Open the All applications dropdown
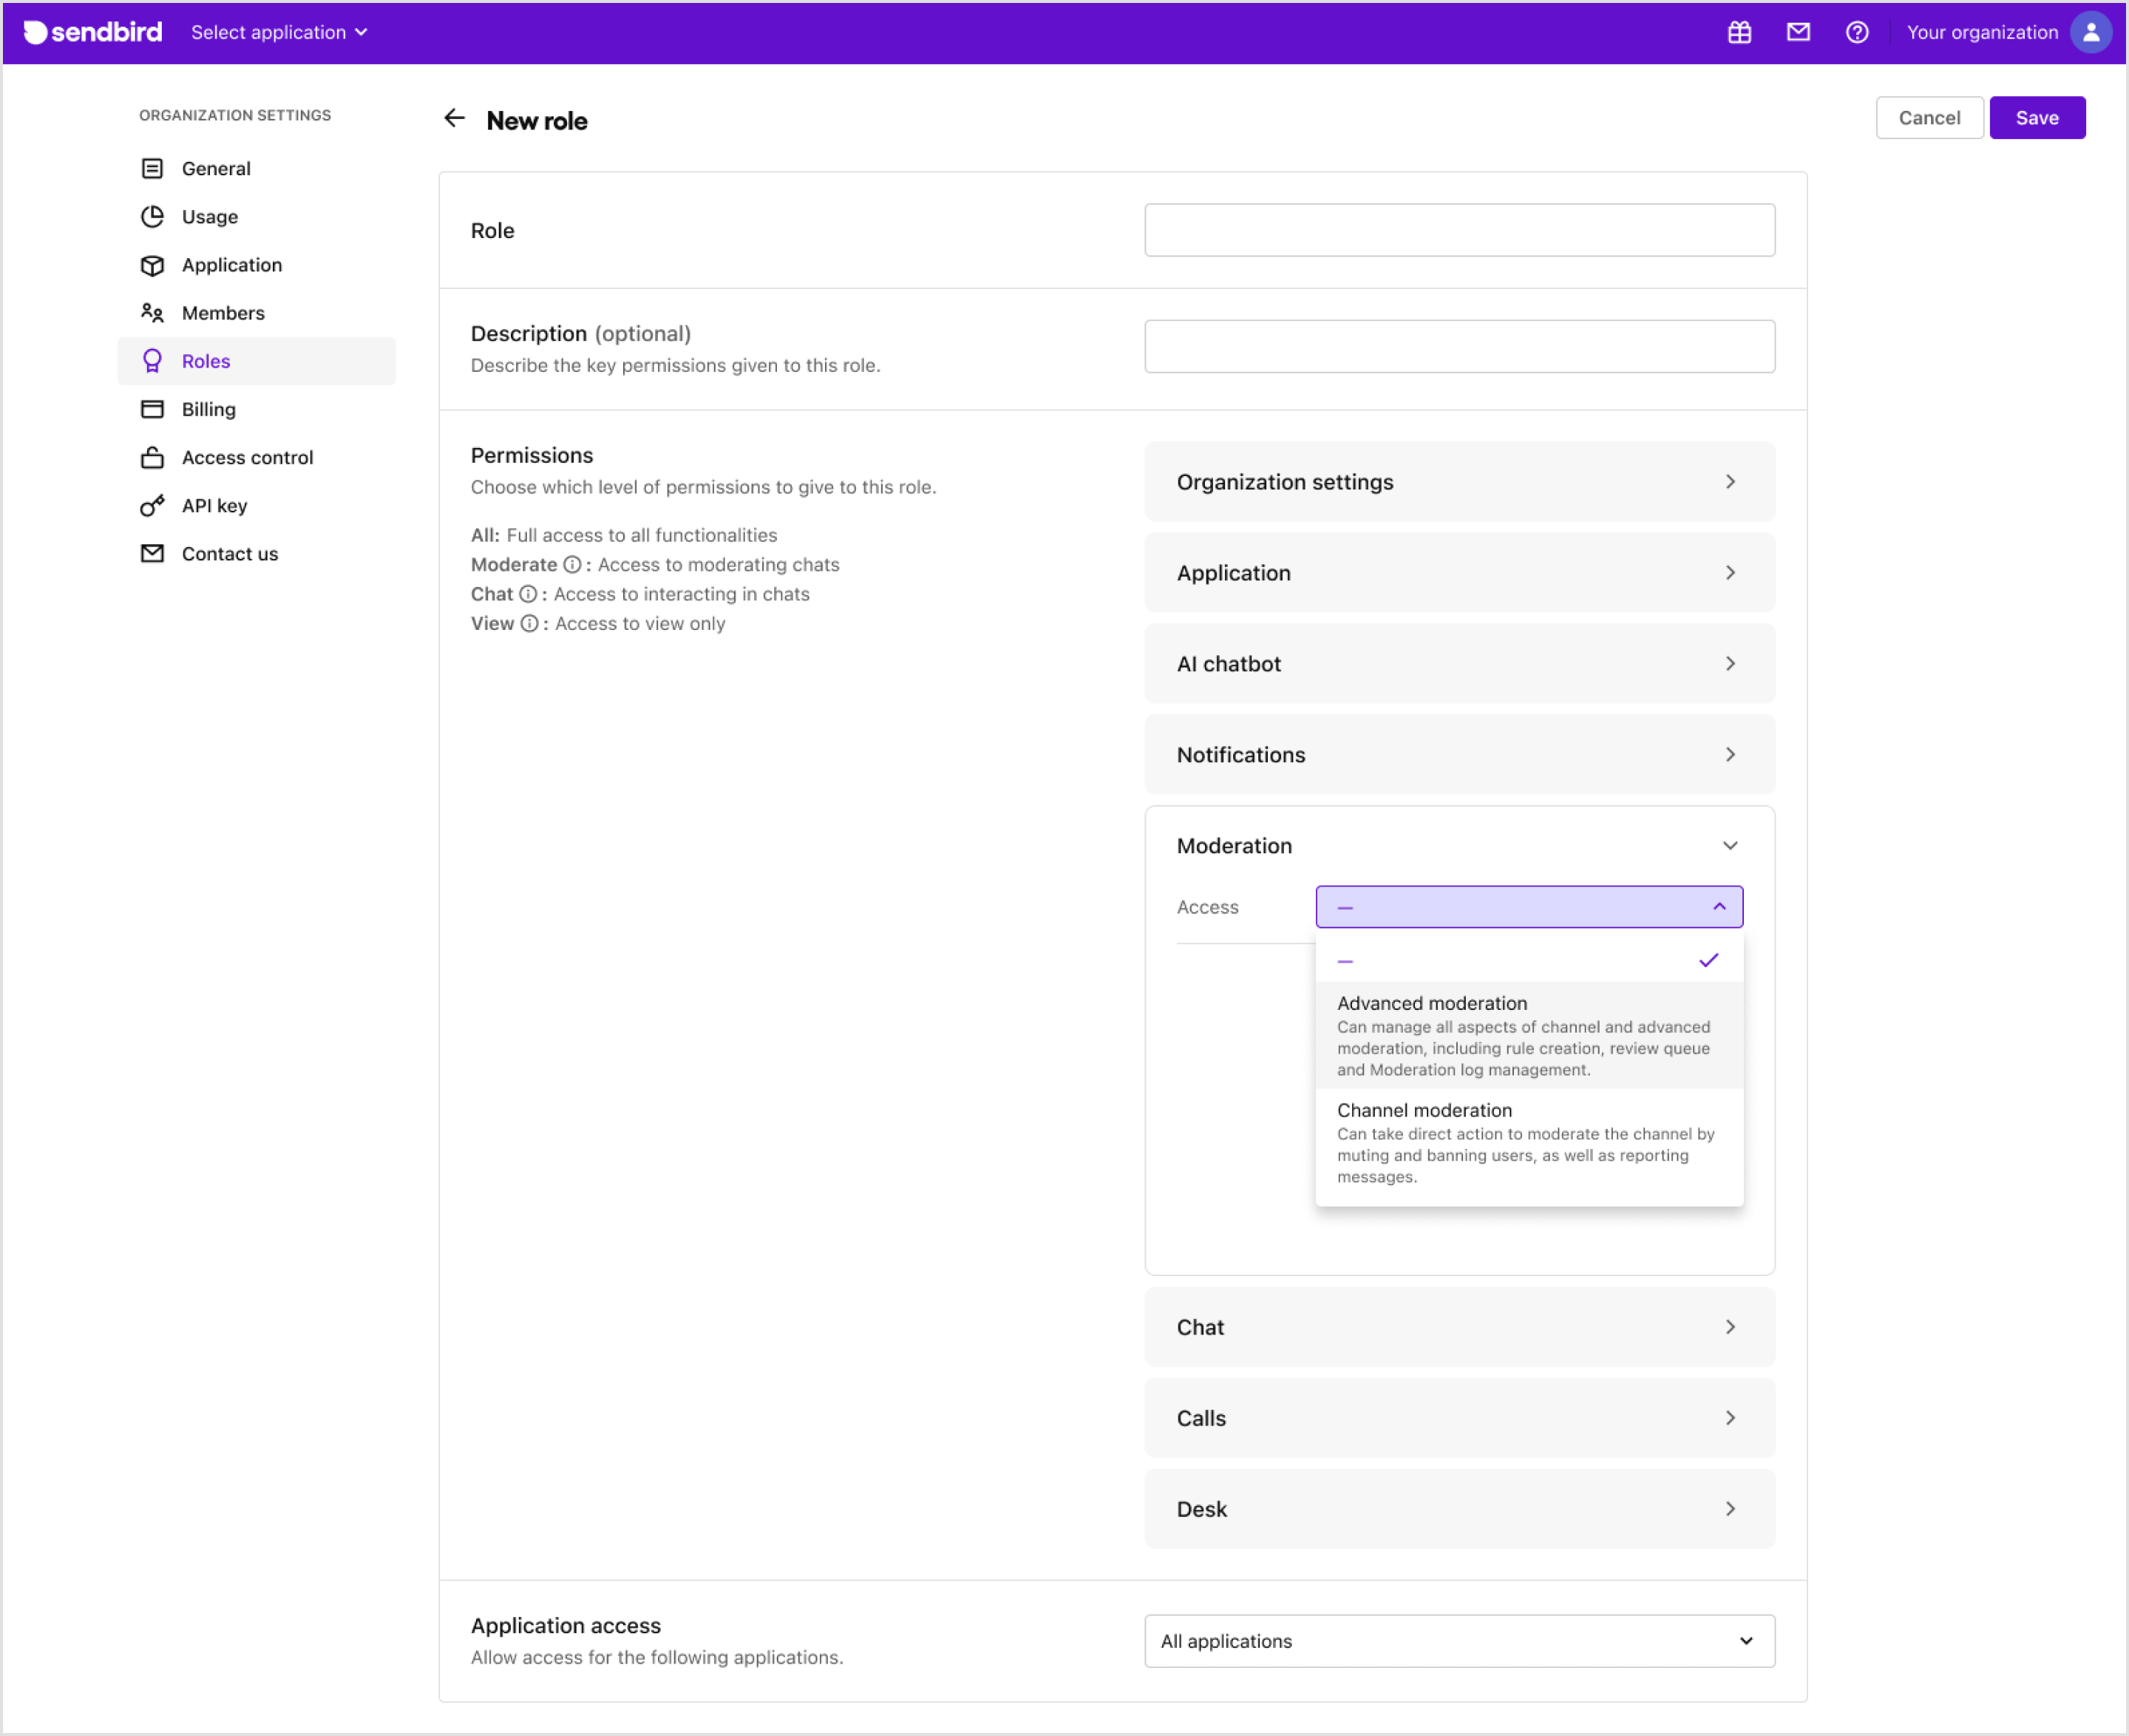 point(1459,1641)
